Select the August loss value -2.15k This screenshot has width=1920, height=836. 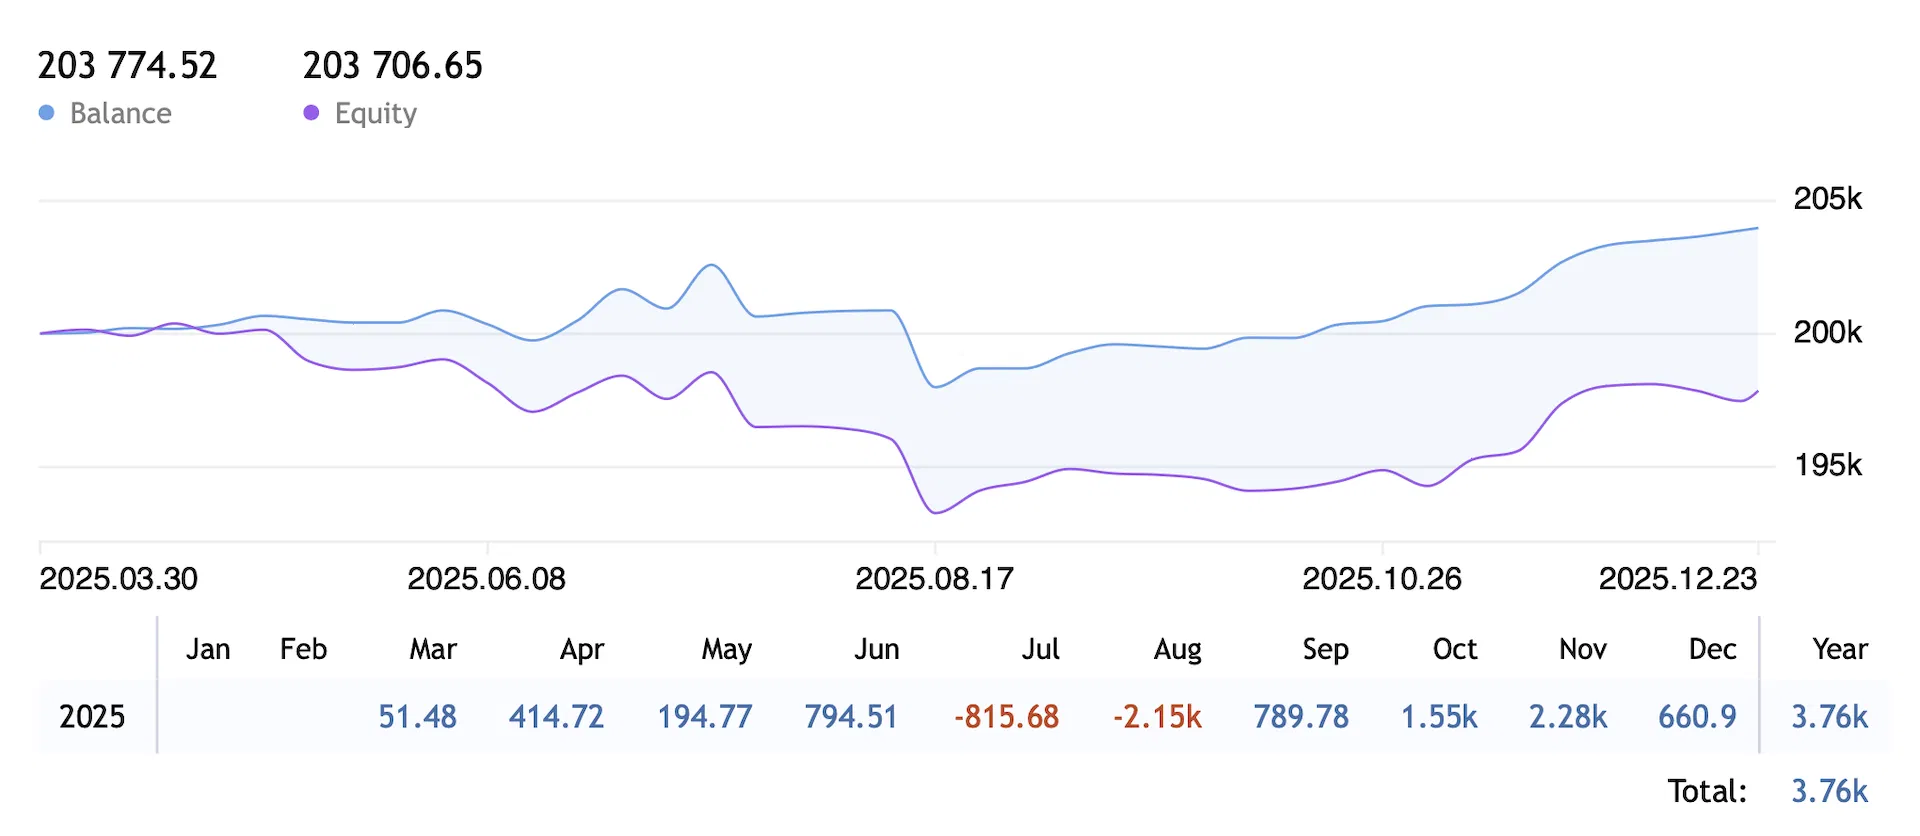coord(1157,717)
